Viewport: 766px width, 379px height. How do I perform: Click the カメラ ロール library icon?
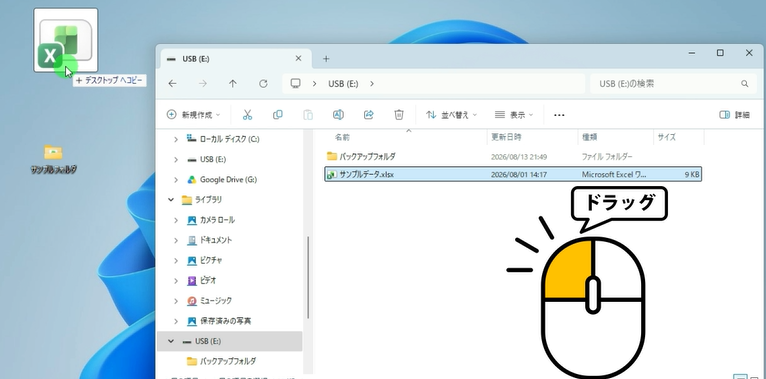tap(192, 220)
